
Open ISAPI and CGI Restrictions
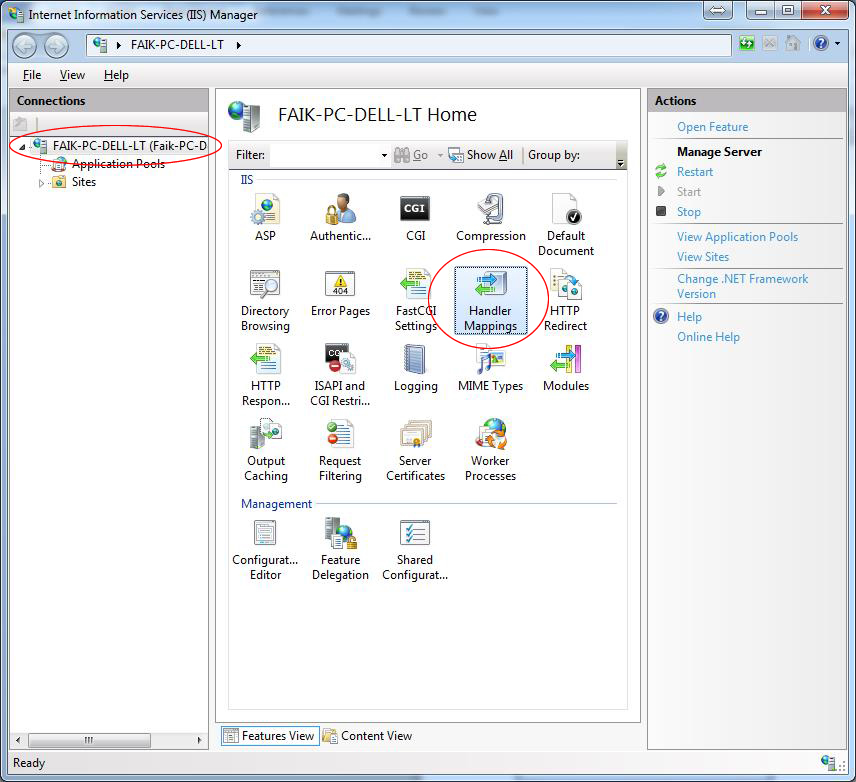pyautogui.click(x=341, y=375)
